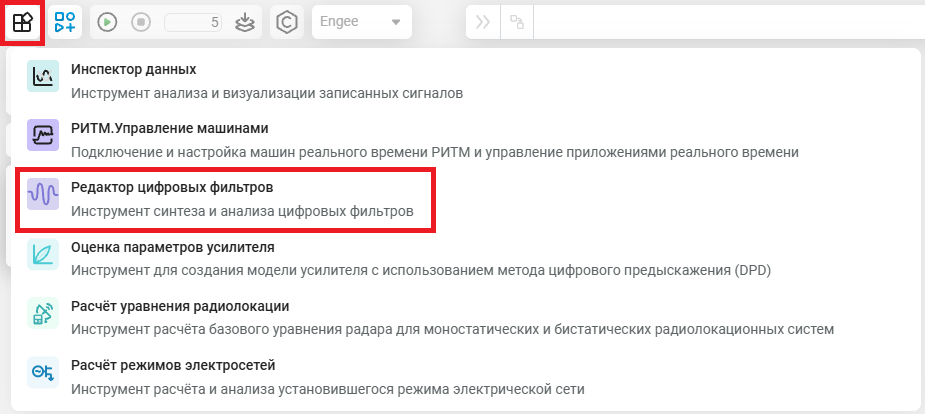
Task: Click the digital filter waveform icon
Action: [43, 194]
